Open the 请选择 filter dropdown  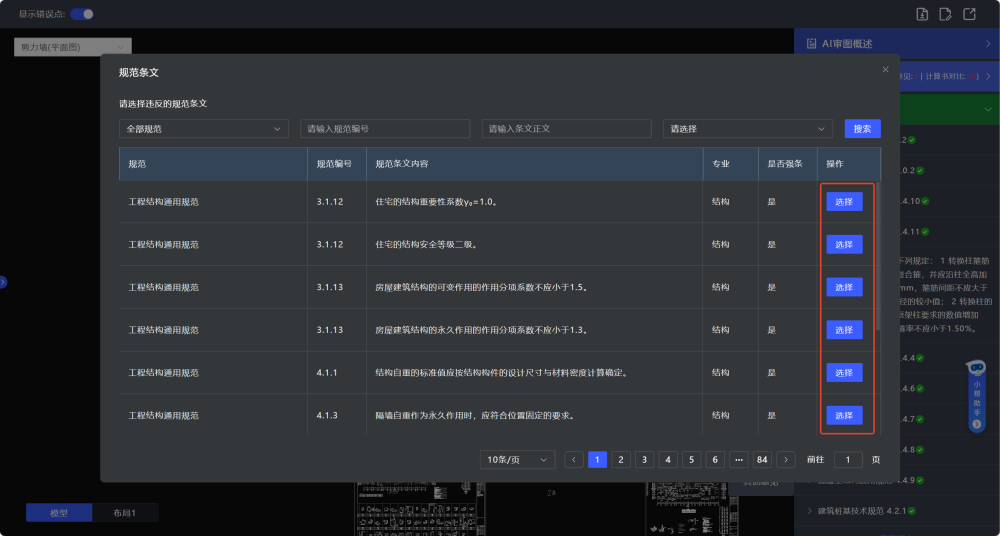[747, 129]
